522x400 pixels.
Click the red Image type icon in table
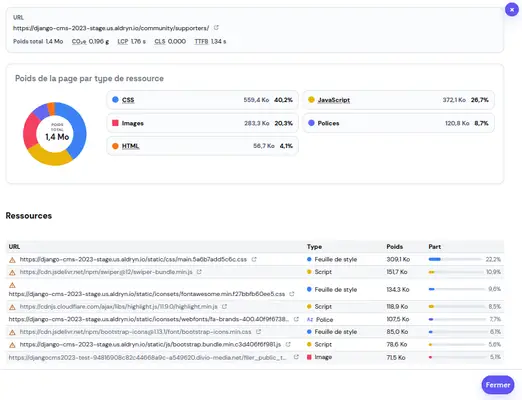[x=309, y=357]
